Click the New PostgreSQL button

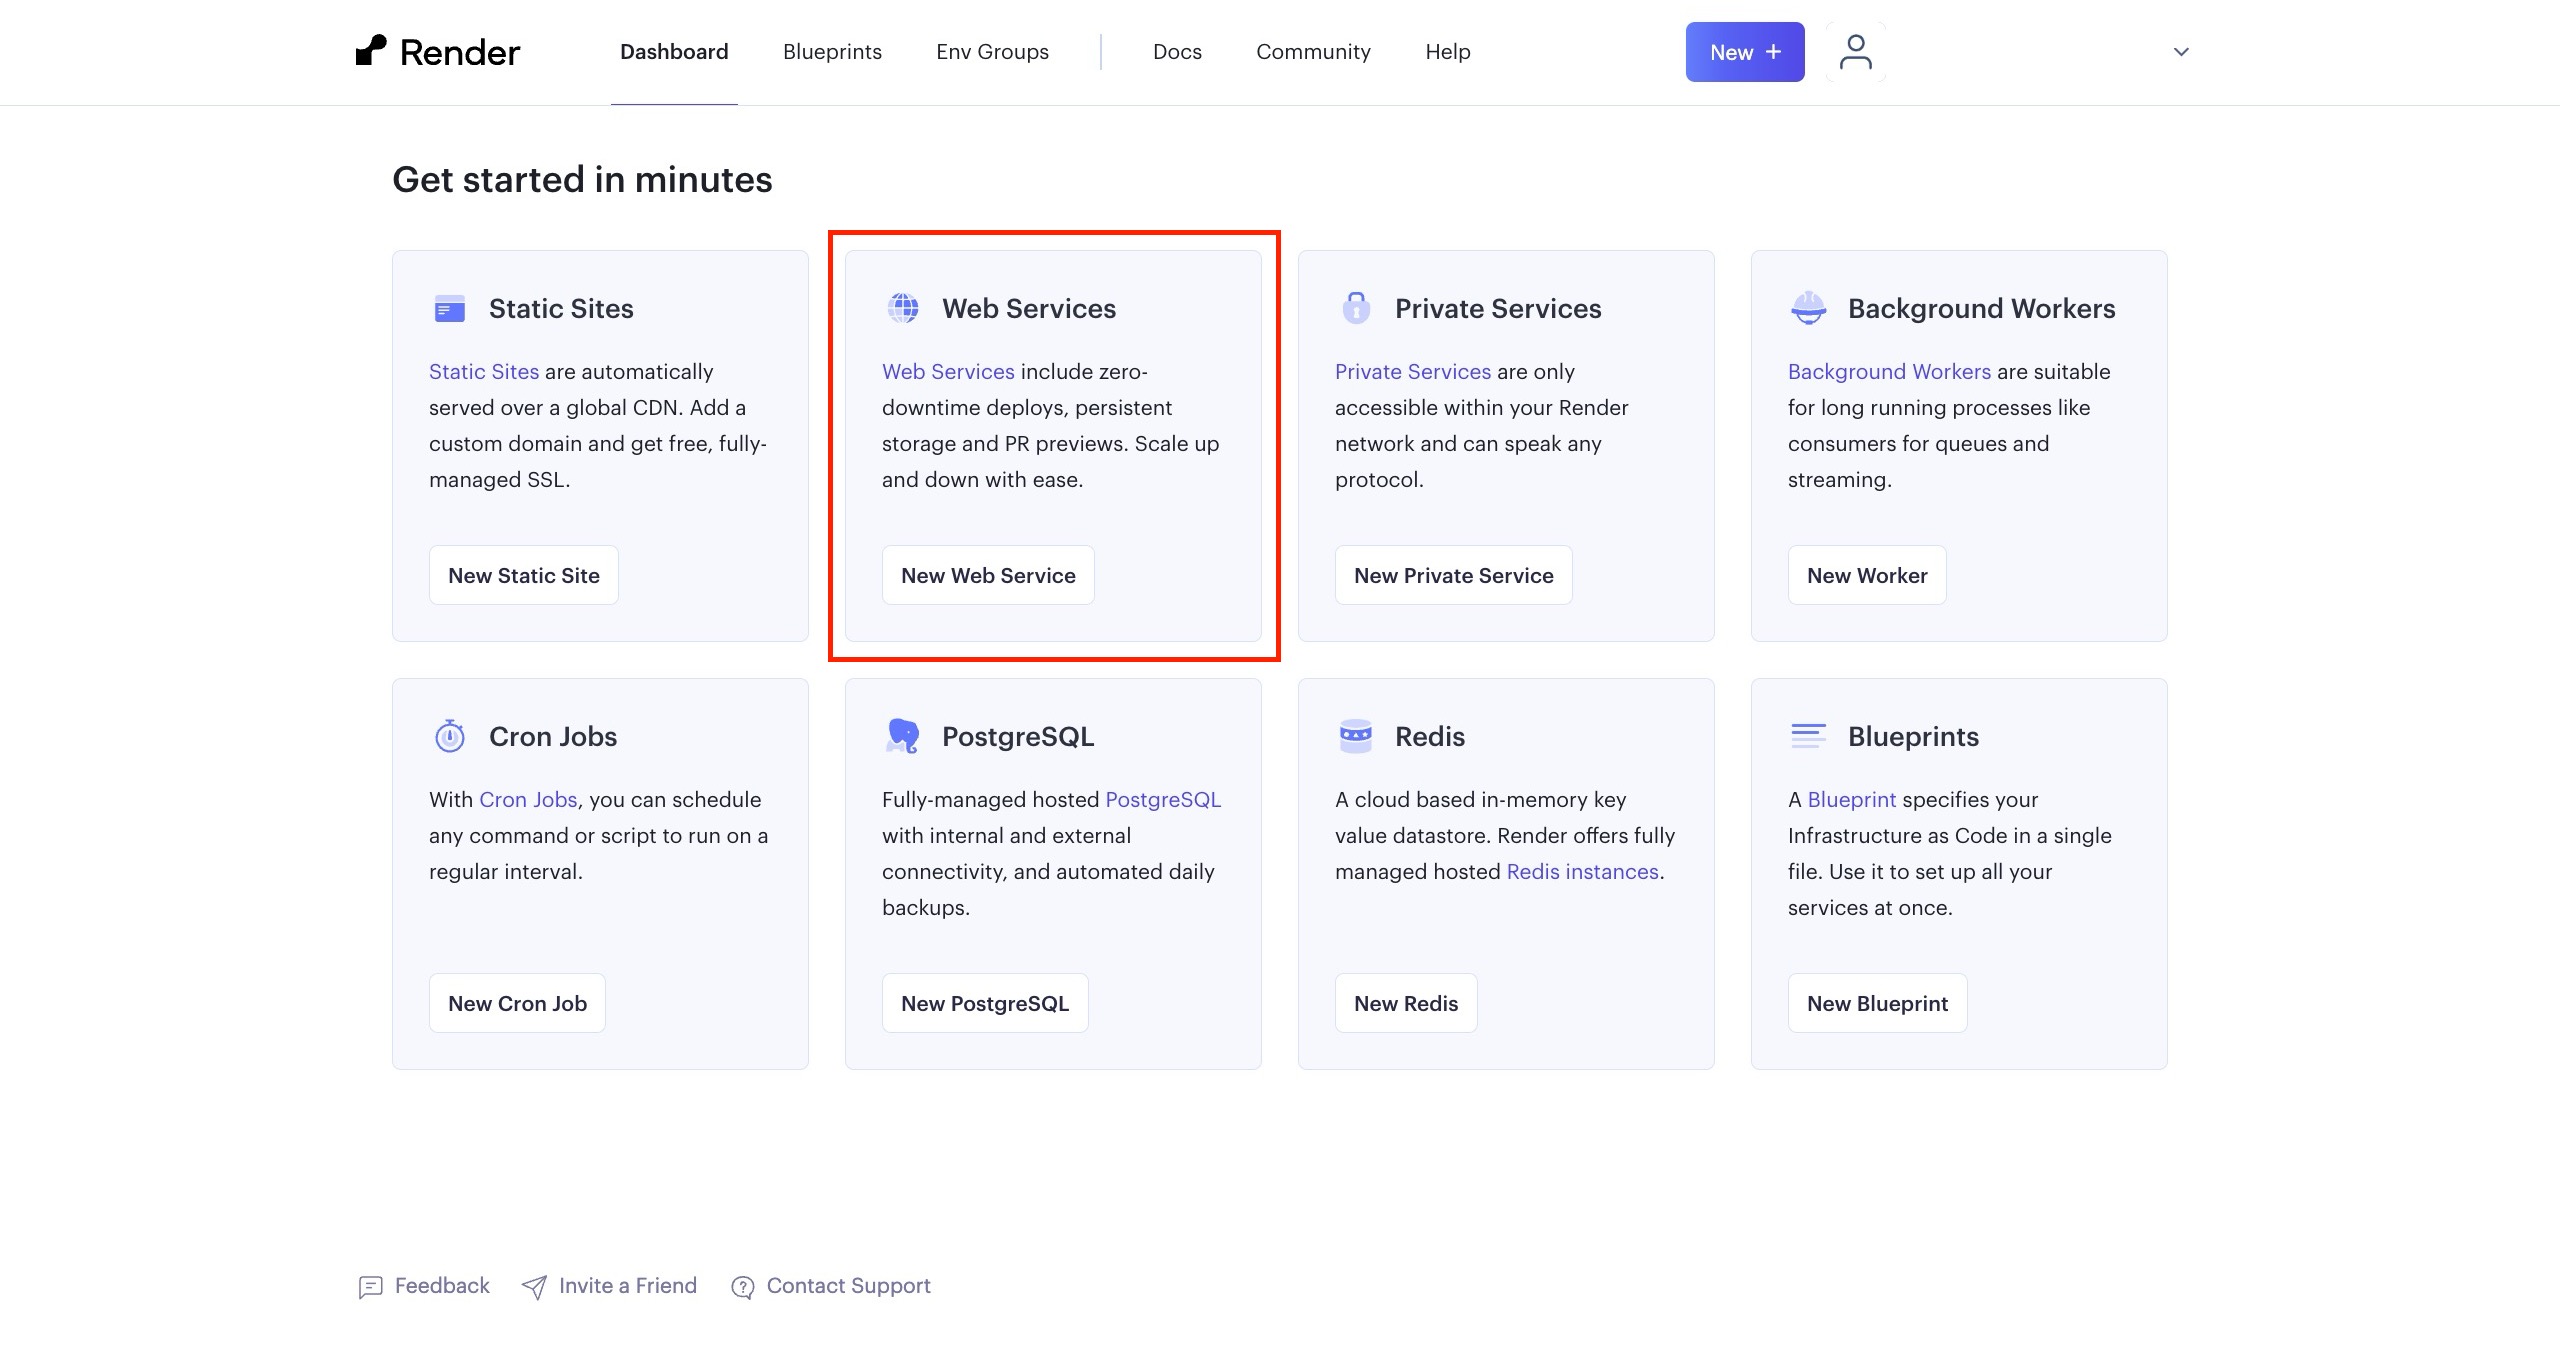[985, 1003]
